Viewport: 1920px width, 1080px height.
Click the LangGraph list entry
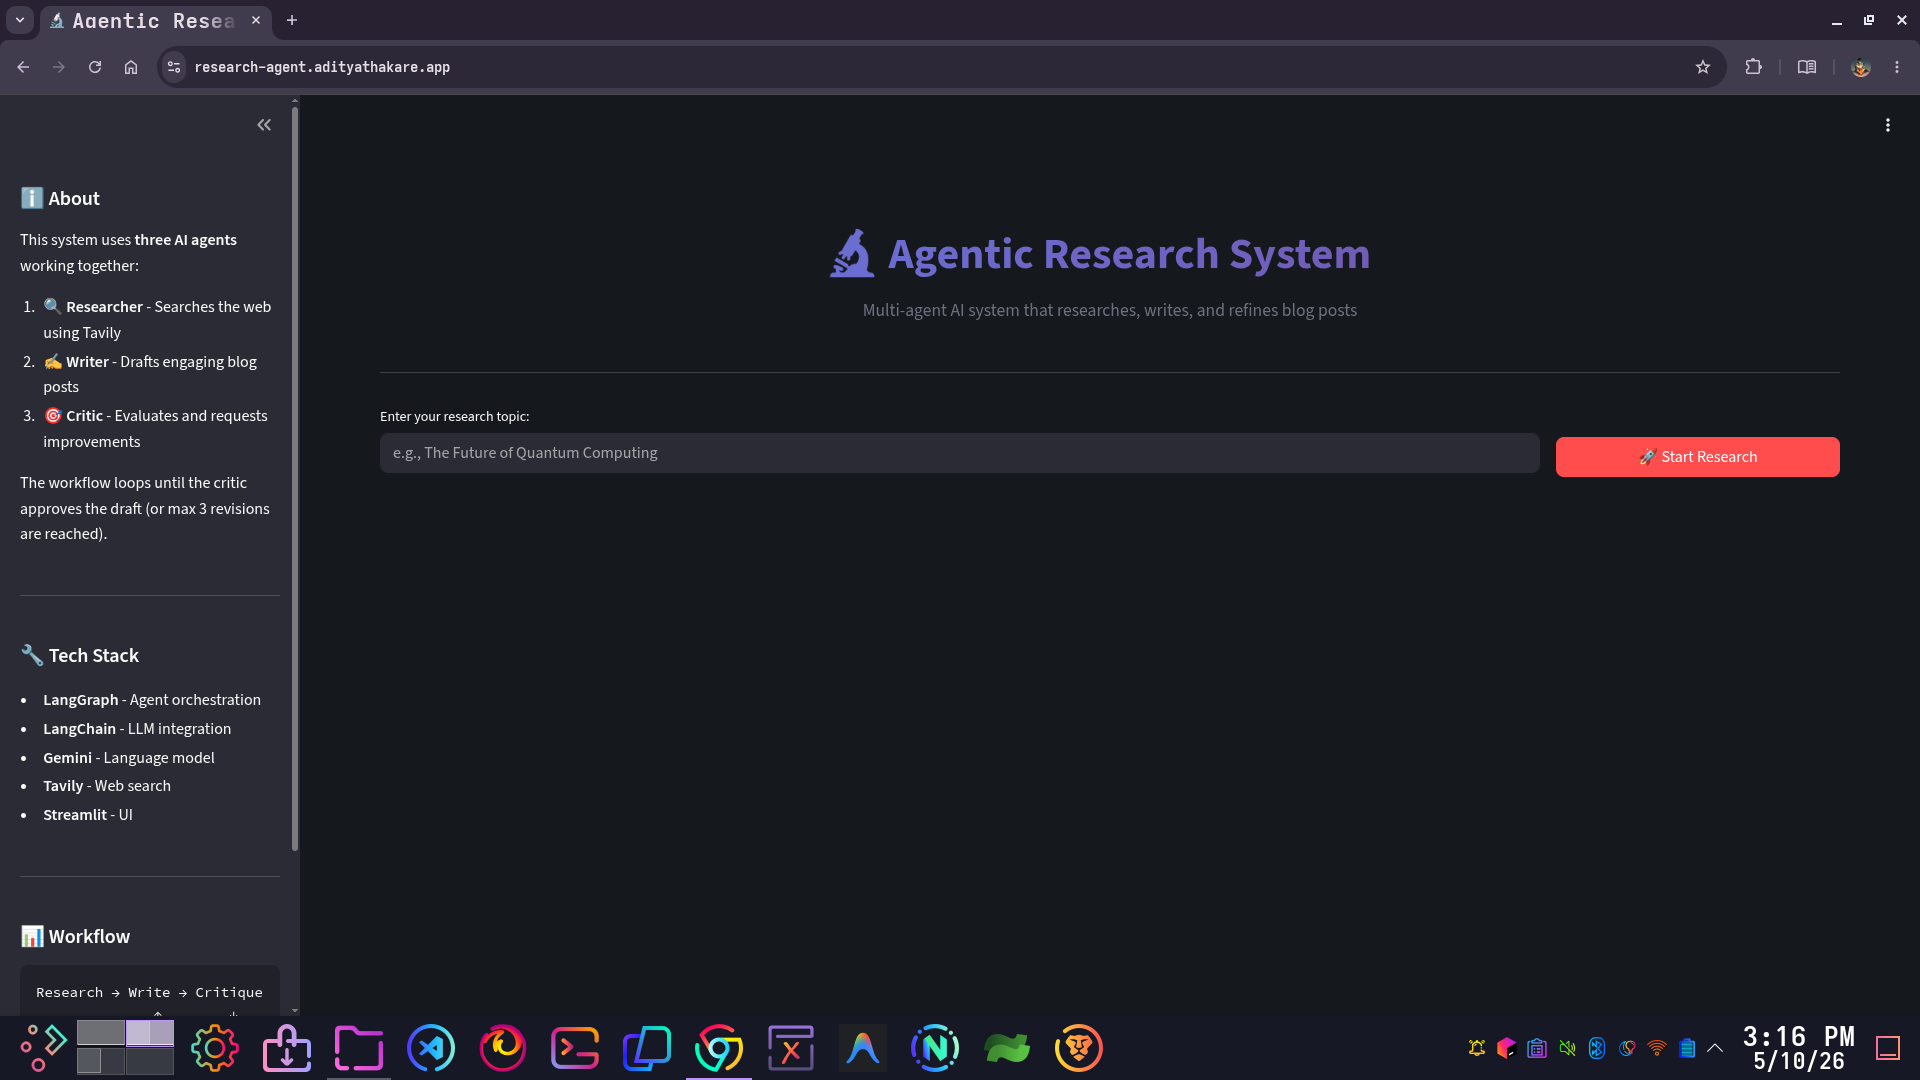click(x=152, y=700)
